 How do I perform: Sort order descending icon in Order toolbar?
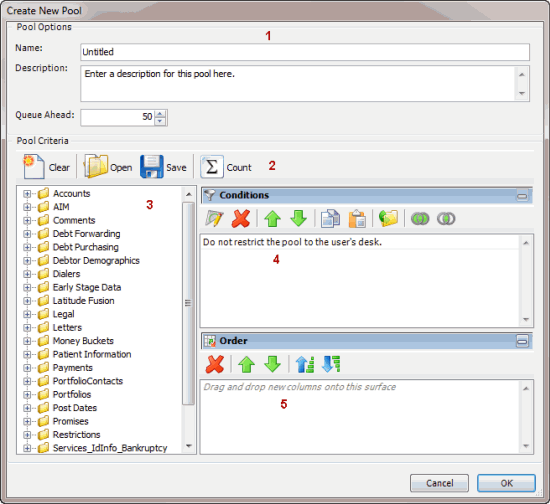point(331,364)
